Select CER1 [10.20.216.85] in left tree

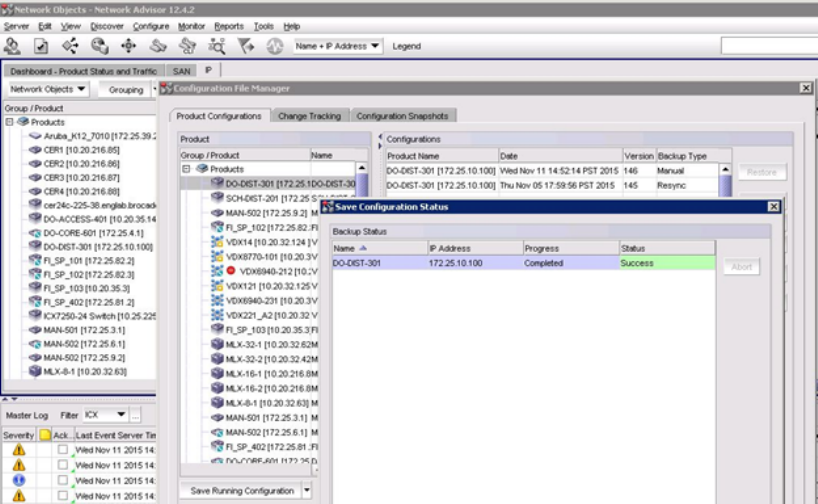click(81, 150)
